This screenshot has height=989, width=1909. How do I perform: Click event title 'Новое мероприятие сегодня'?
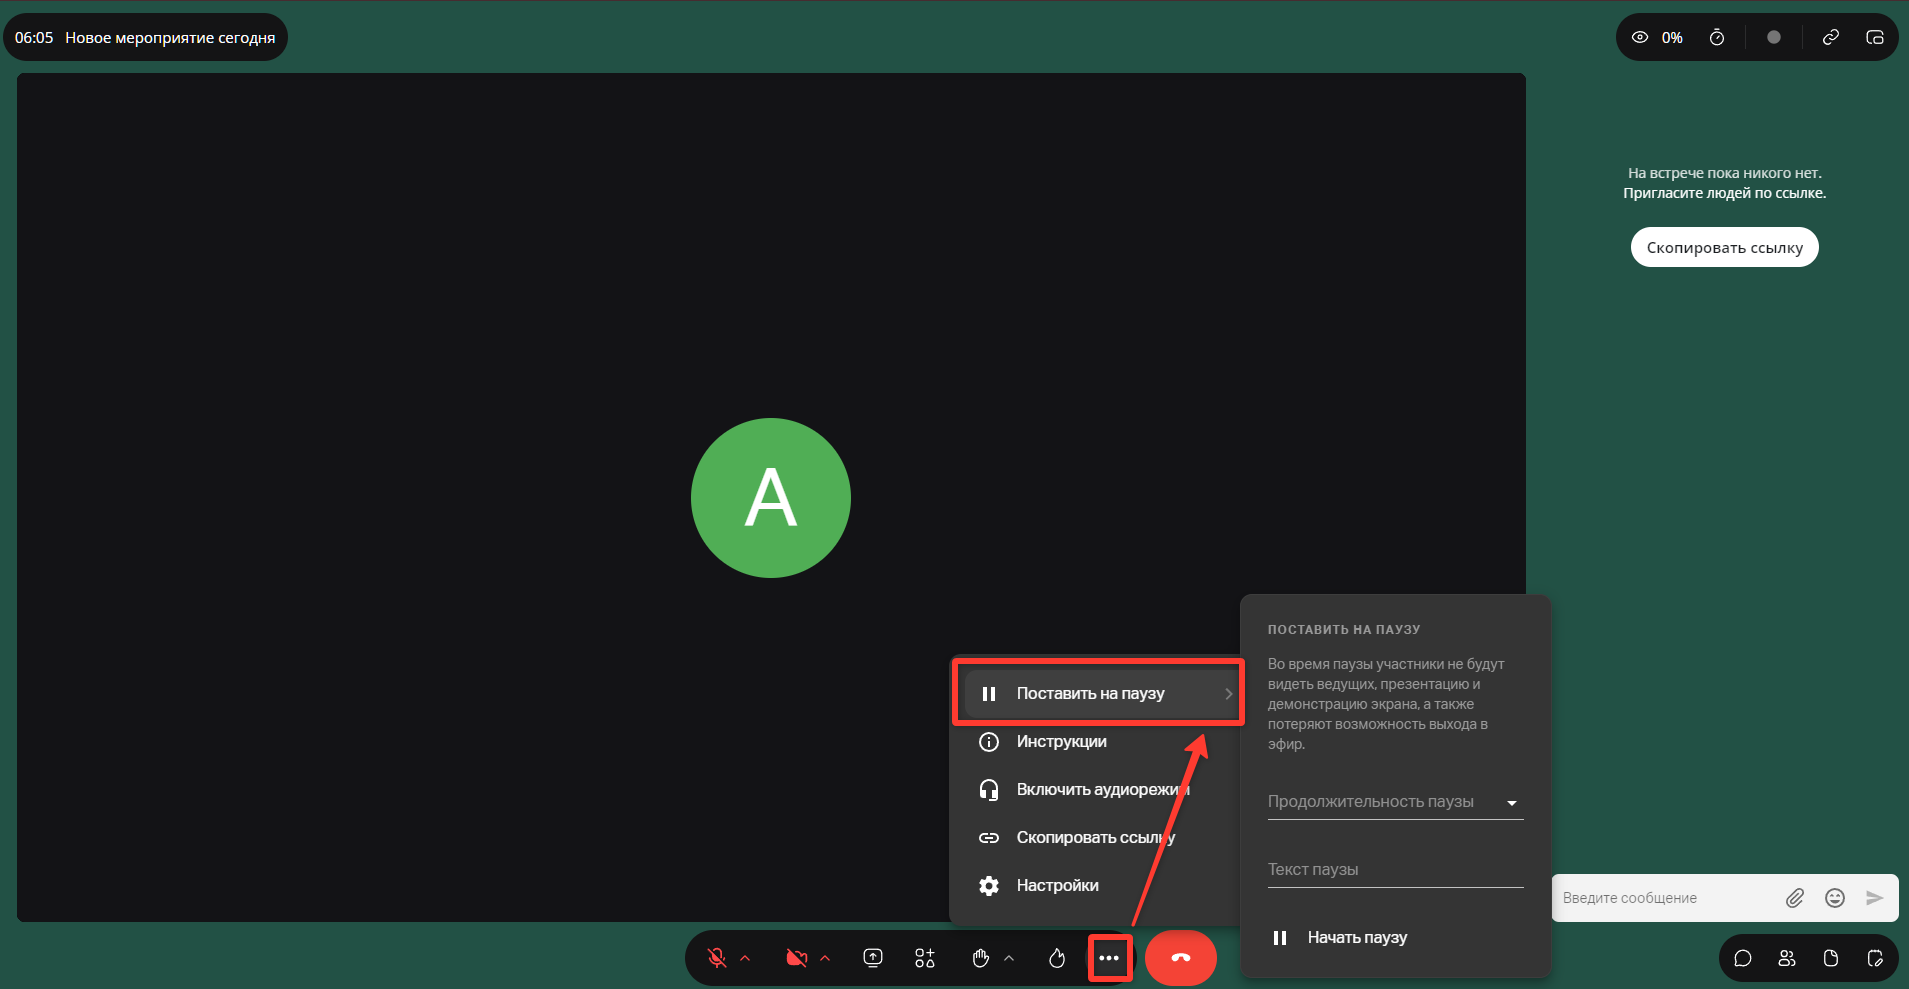click(170, 37)
